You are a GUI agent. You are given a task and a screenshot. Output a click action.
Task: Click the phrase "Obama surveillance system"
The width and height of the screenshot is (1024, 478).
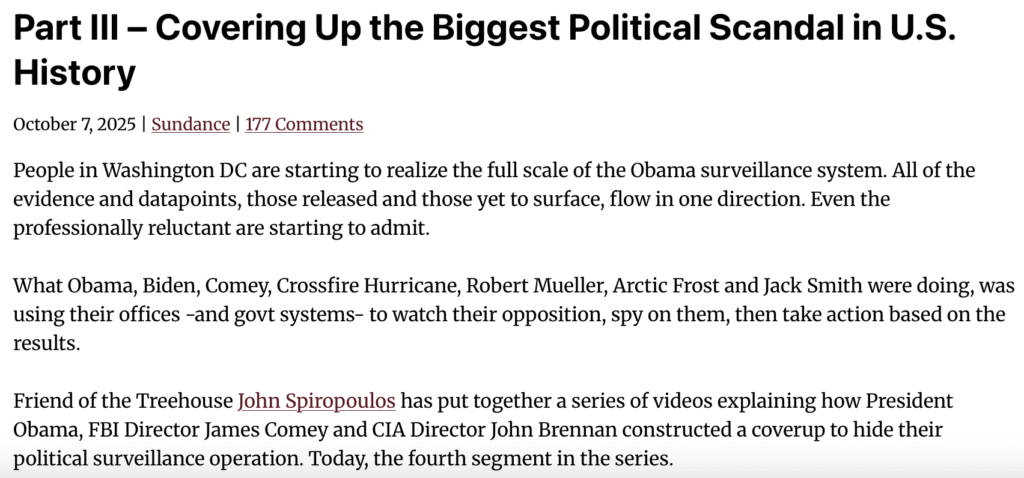tap(716, 171)
